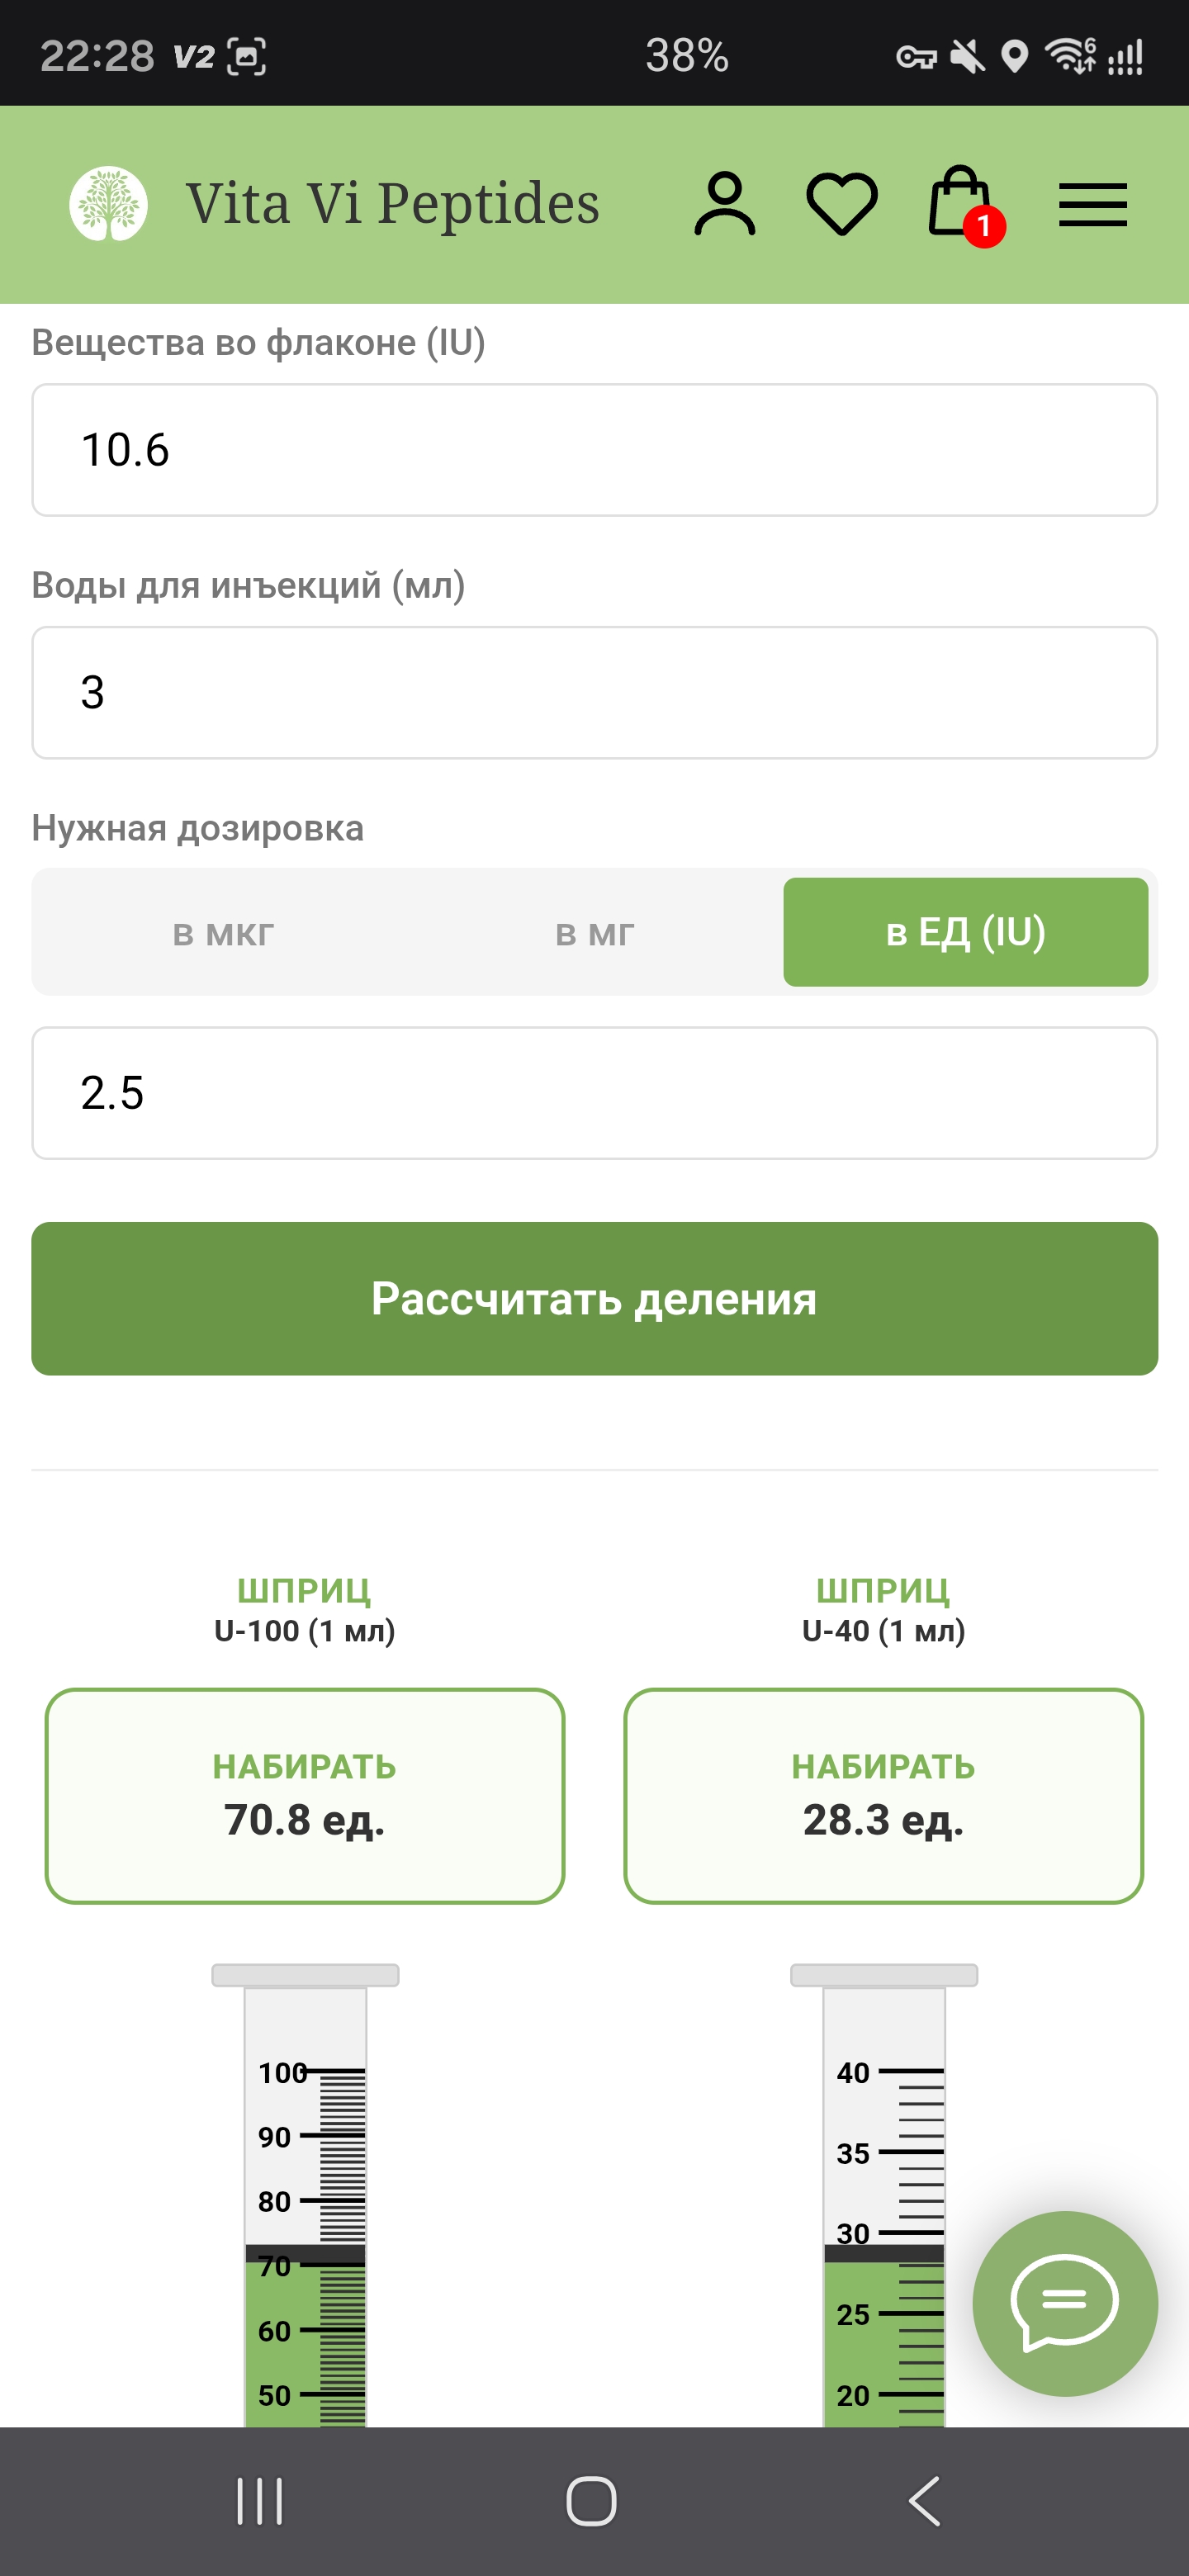This screenshot has width=1189, height=2576.
Task: Tap the U-100 syringe 70.8 ед. result
Action: pos(305,1796)
